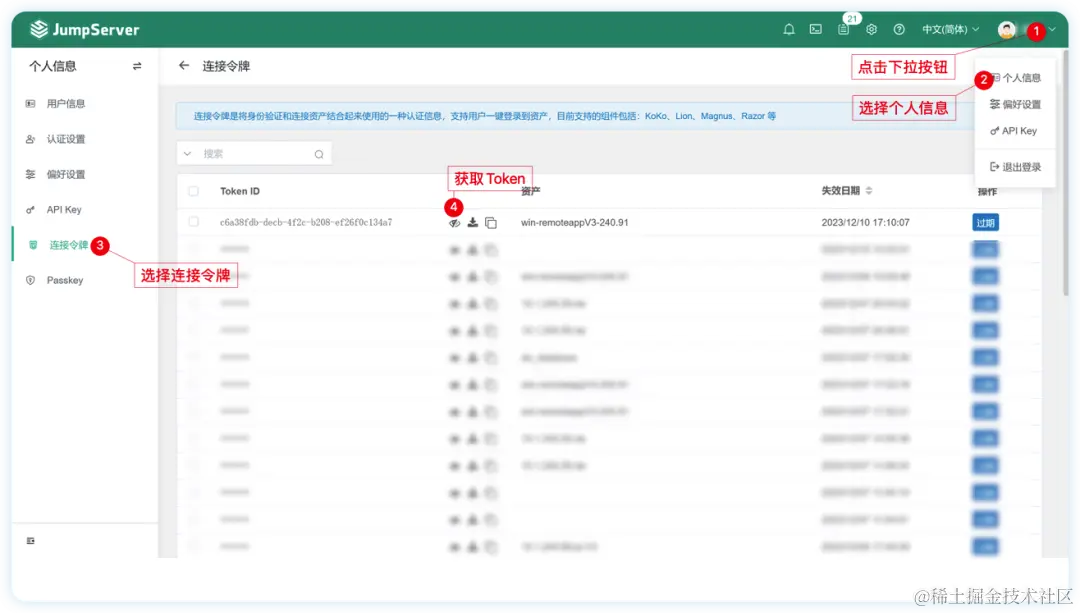
Task: Open 用户信息 in the sidebar
Action: click(x=65, y=103)
